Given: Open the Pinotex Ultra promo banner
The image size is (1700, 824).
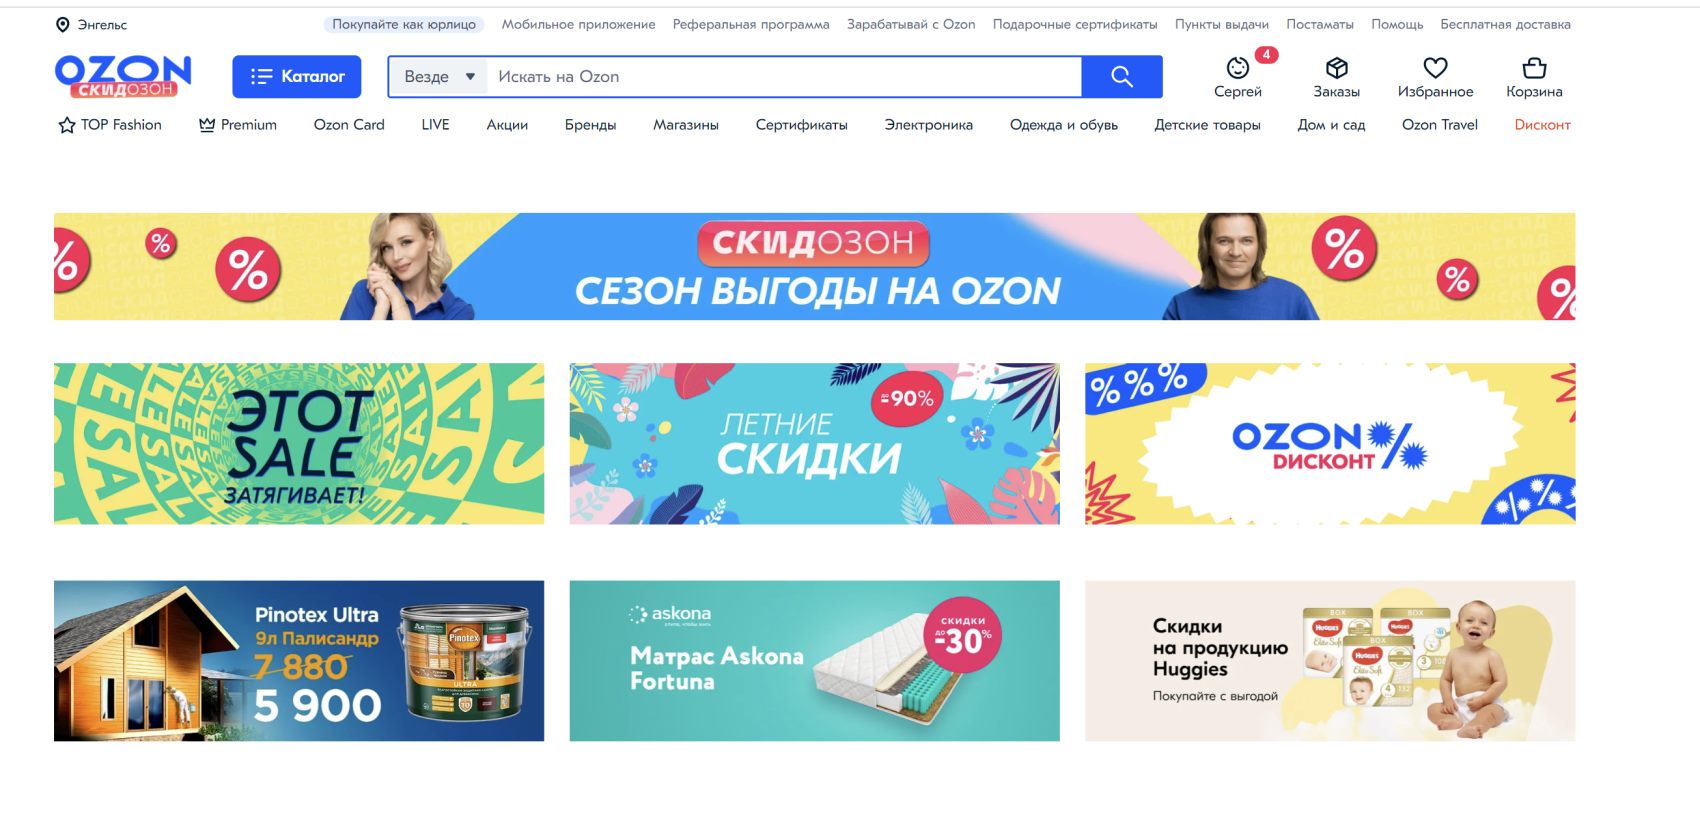Looking at the screenshot, I should pos(299,661).
